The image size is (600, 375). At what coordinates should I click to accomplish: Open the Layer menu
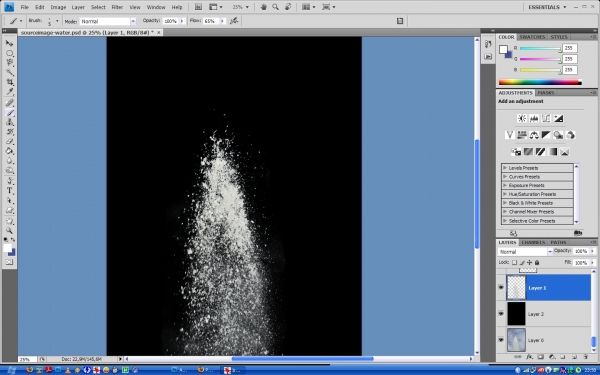(78, 7)
